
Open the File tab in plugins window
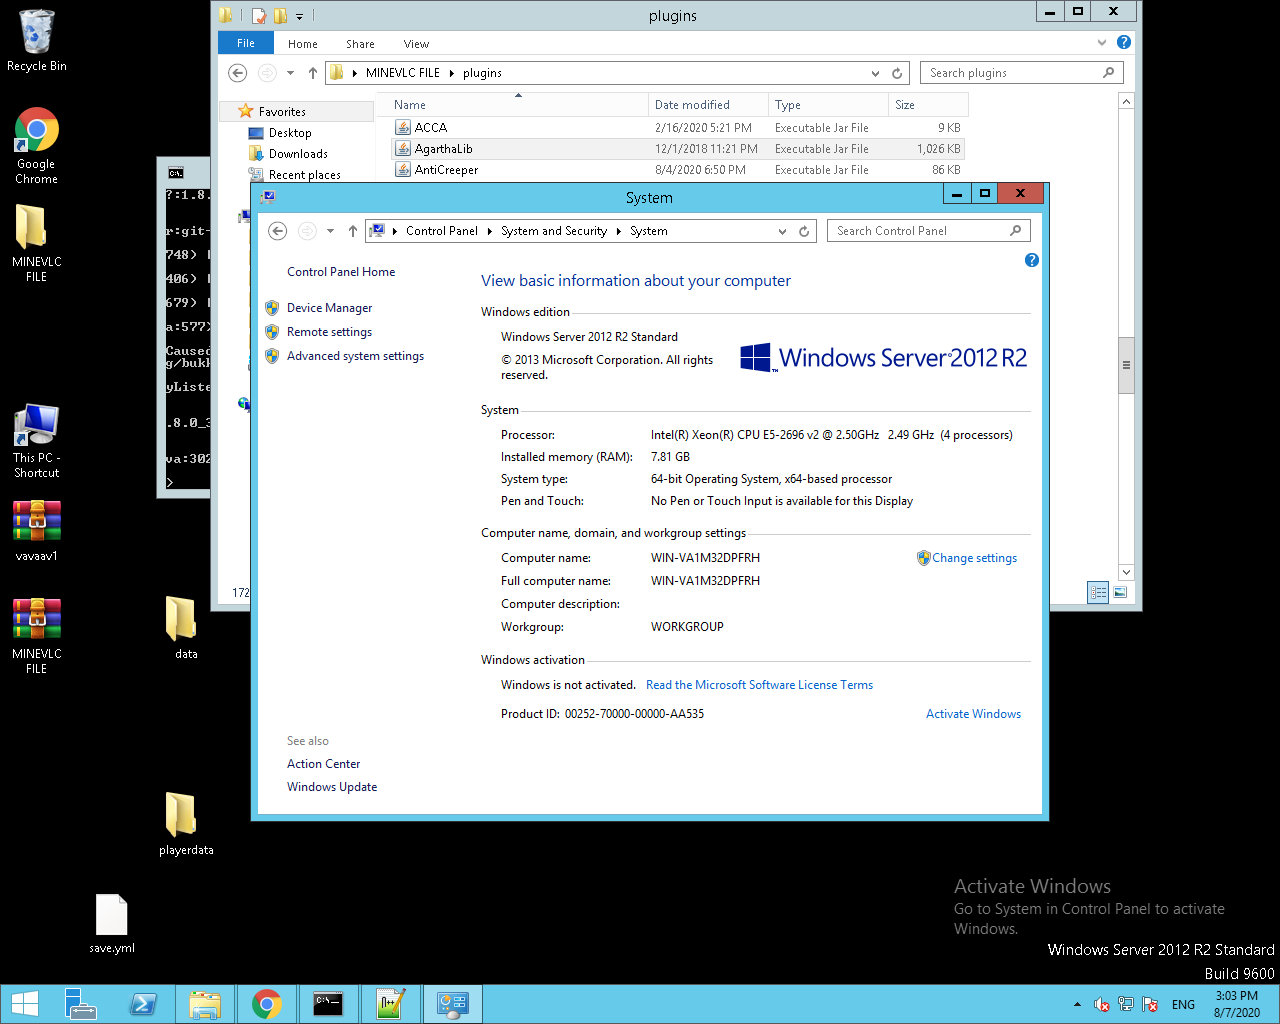click(246, 43)
